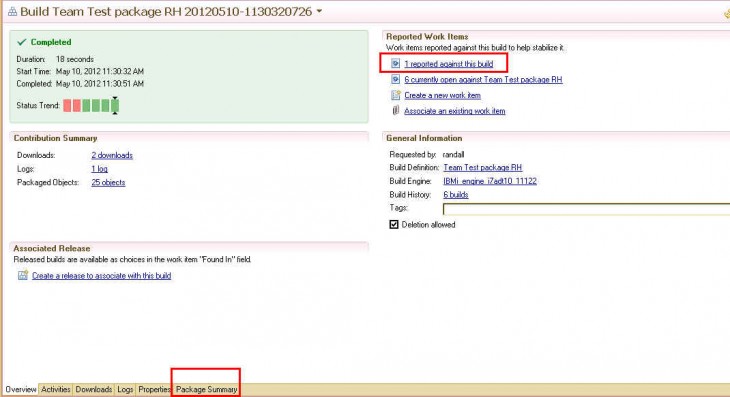
Task: Click the green Completed checkmark icon
Action: point(21,42)
